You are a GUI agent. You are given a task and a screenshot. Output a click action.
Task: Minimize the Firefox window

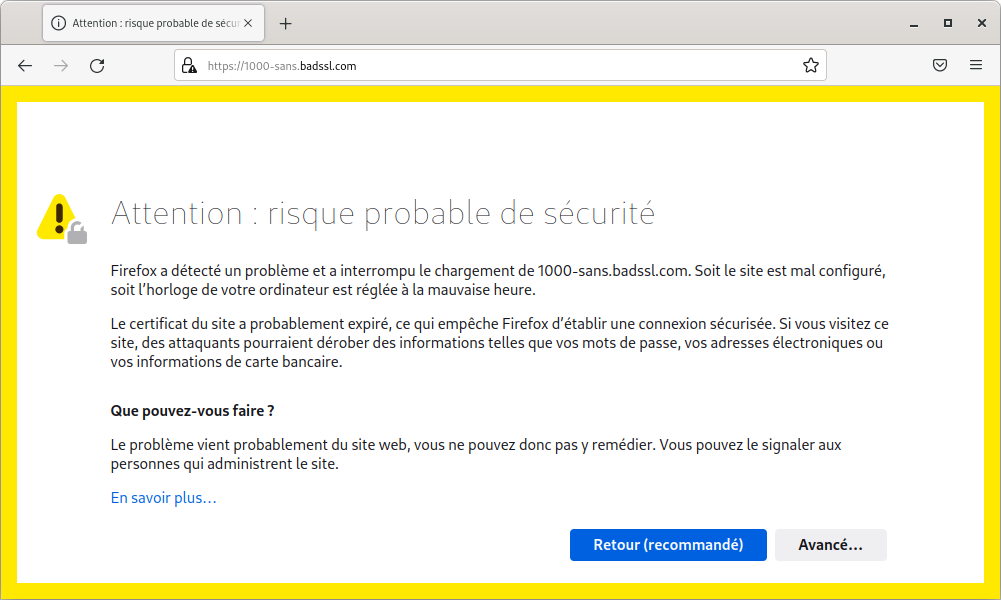(x=914, y=24)
